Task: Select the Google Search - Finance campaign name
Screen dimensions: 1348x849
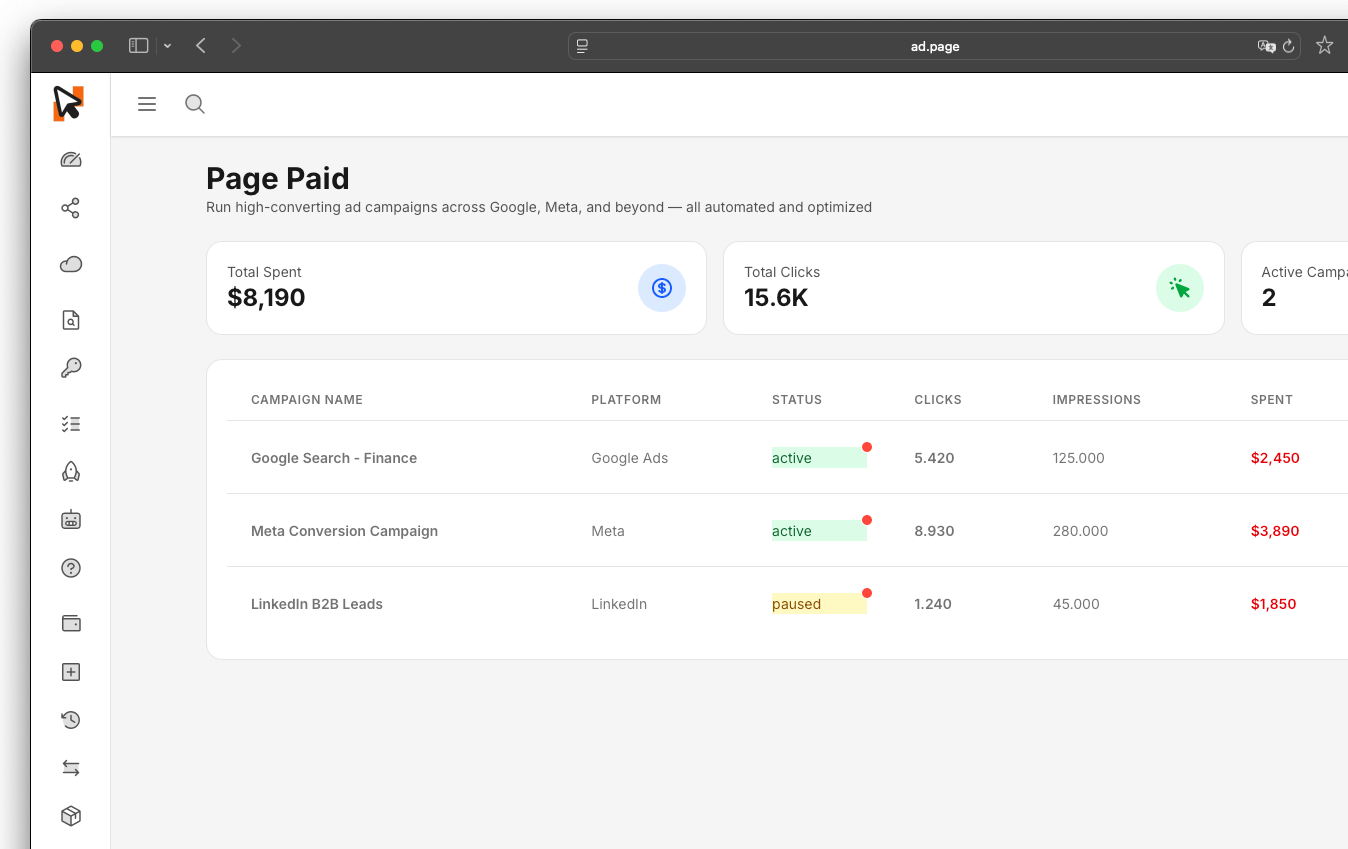Action: click(334, 458)
